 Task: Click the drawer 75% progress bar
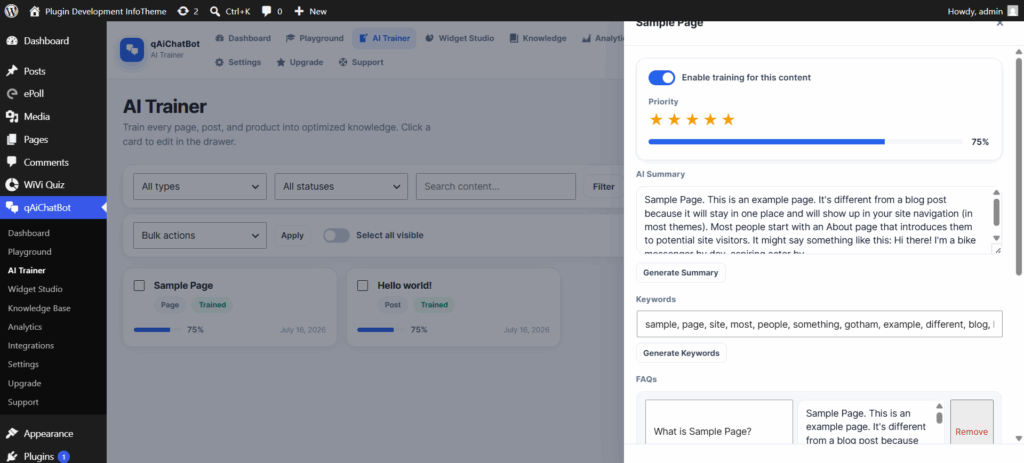point(805,142)
